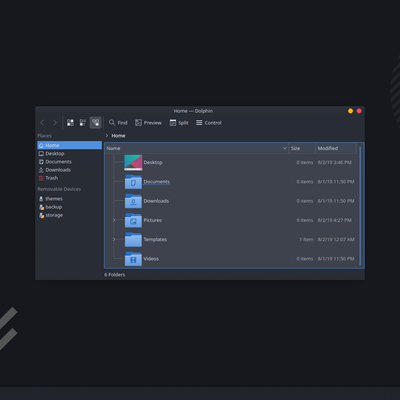Toggle the Preview button
This screenshot has width=400, height=400.
148,123
